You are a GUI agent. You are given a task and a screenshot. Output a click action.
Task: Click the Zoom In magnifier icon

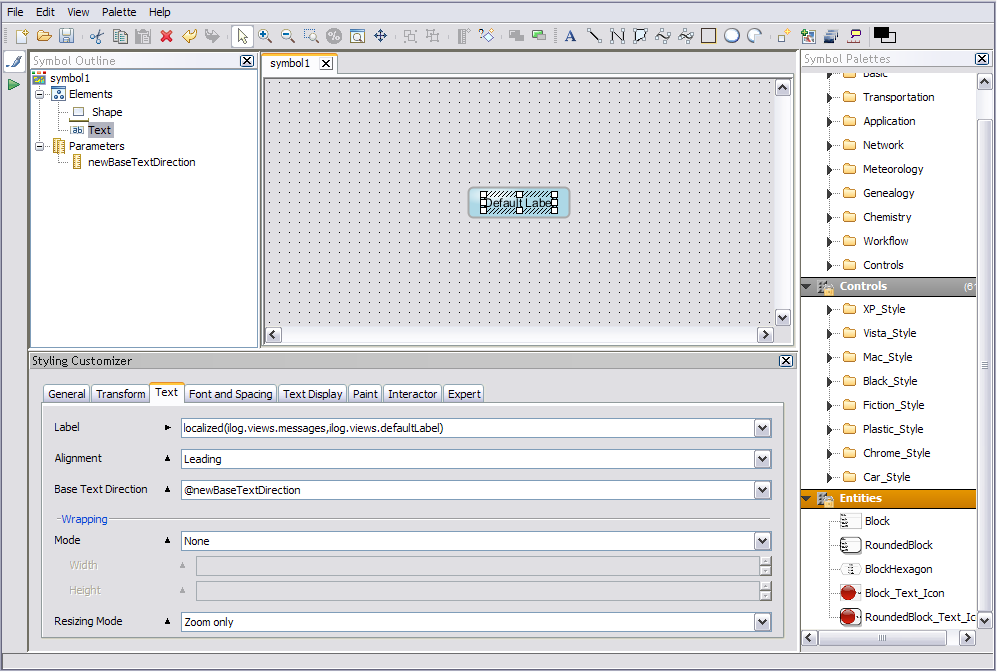265,36
